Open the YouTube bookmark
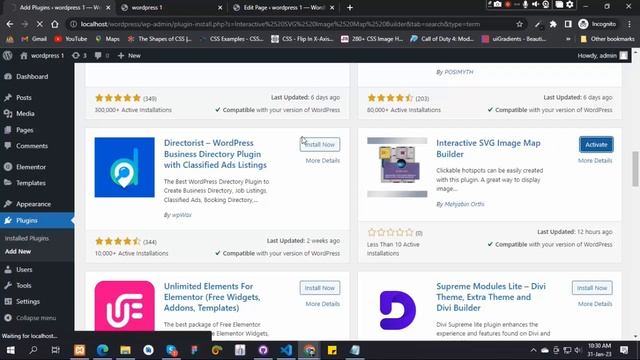The width and height of the screenshot is (640, 360). [x=71, y=39]
